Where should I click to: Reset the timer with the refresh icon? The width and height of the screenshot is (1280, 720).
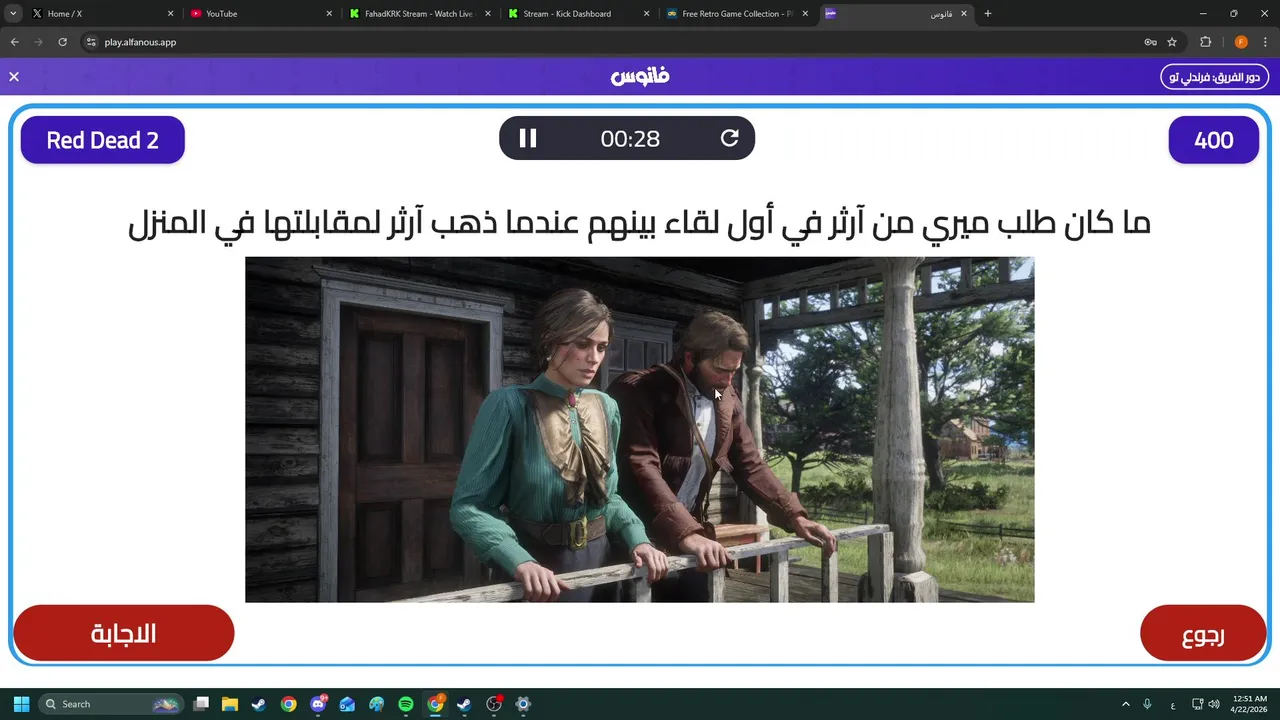pos(730,139)
